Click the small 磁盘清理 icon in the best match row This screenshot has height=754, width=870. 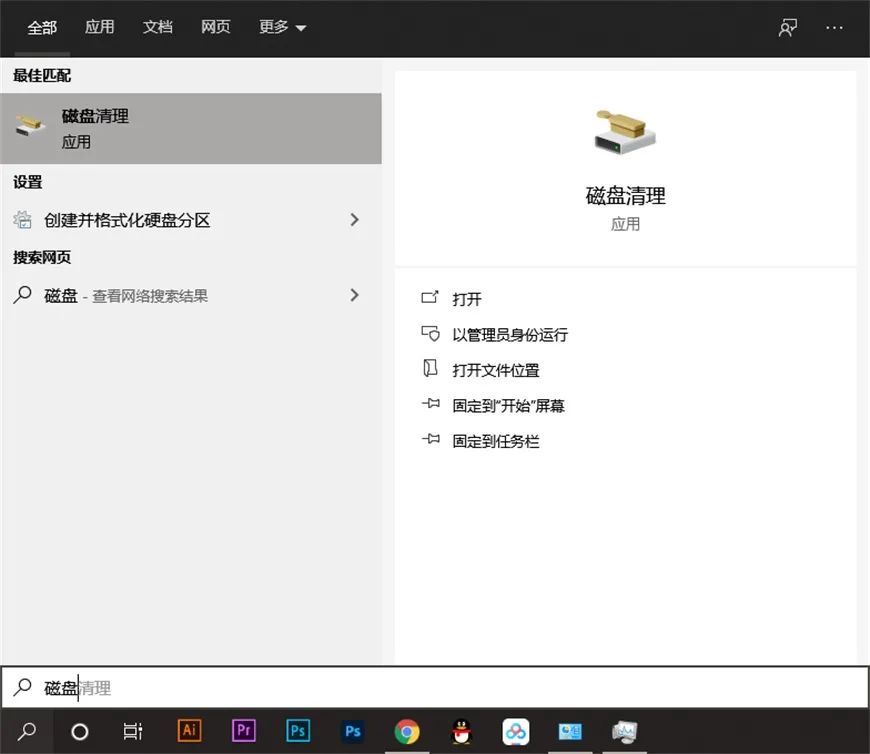click(30, 125)
